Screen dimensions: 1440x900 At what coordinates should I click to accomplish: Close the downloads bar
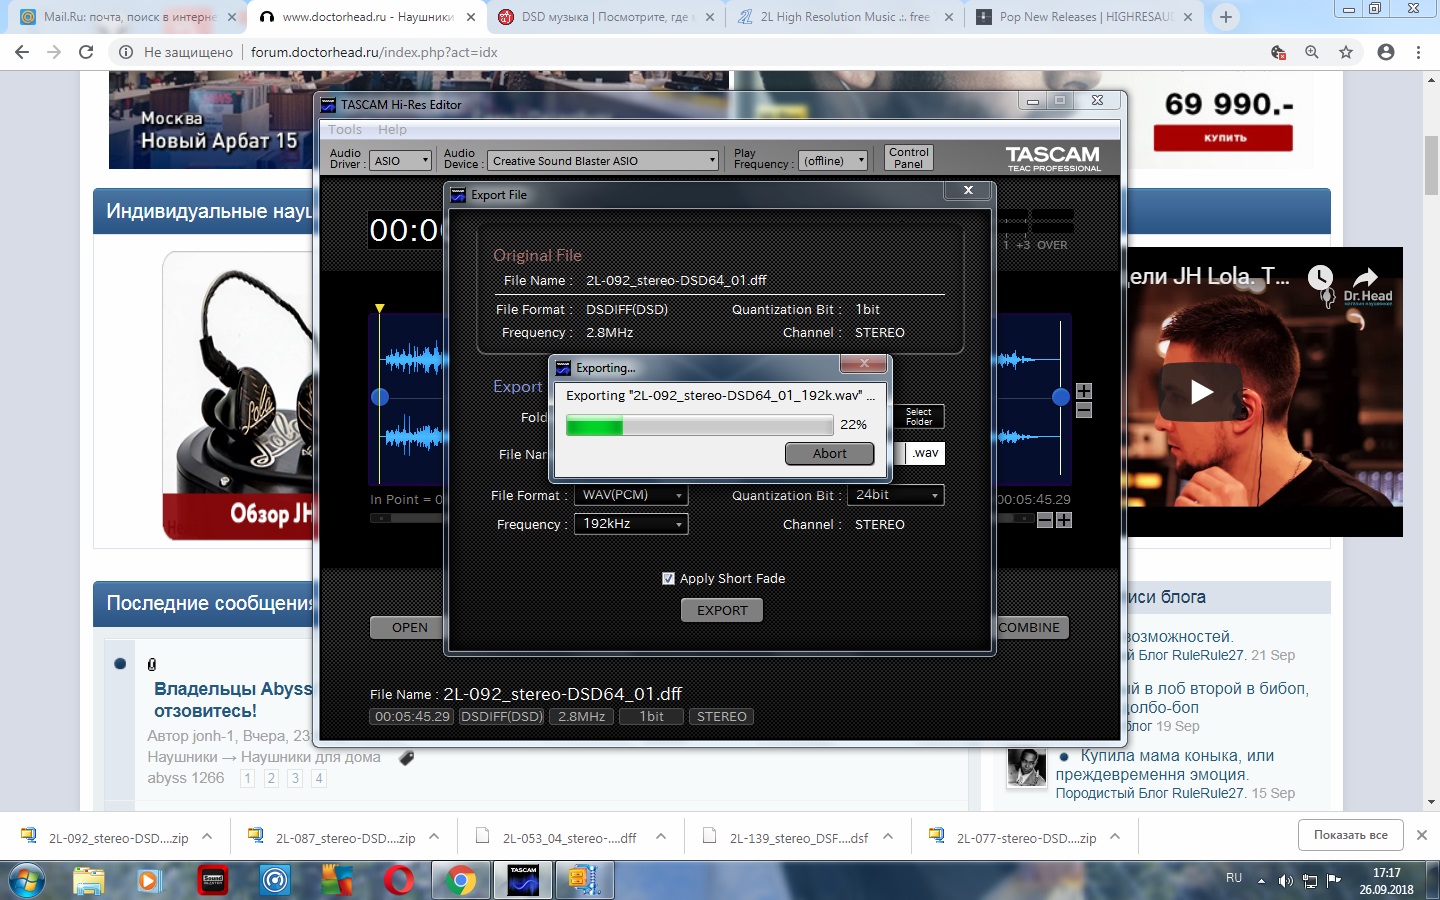(1422, 835)
